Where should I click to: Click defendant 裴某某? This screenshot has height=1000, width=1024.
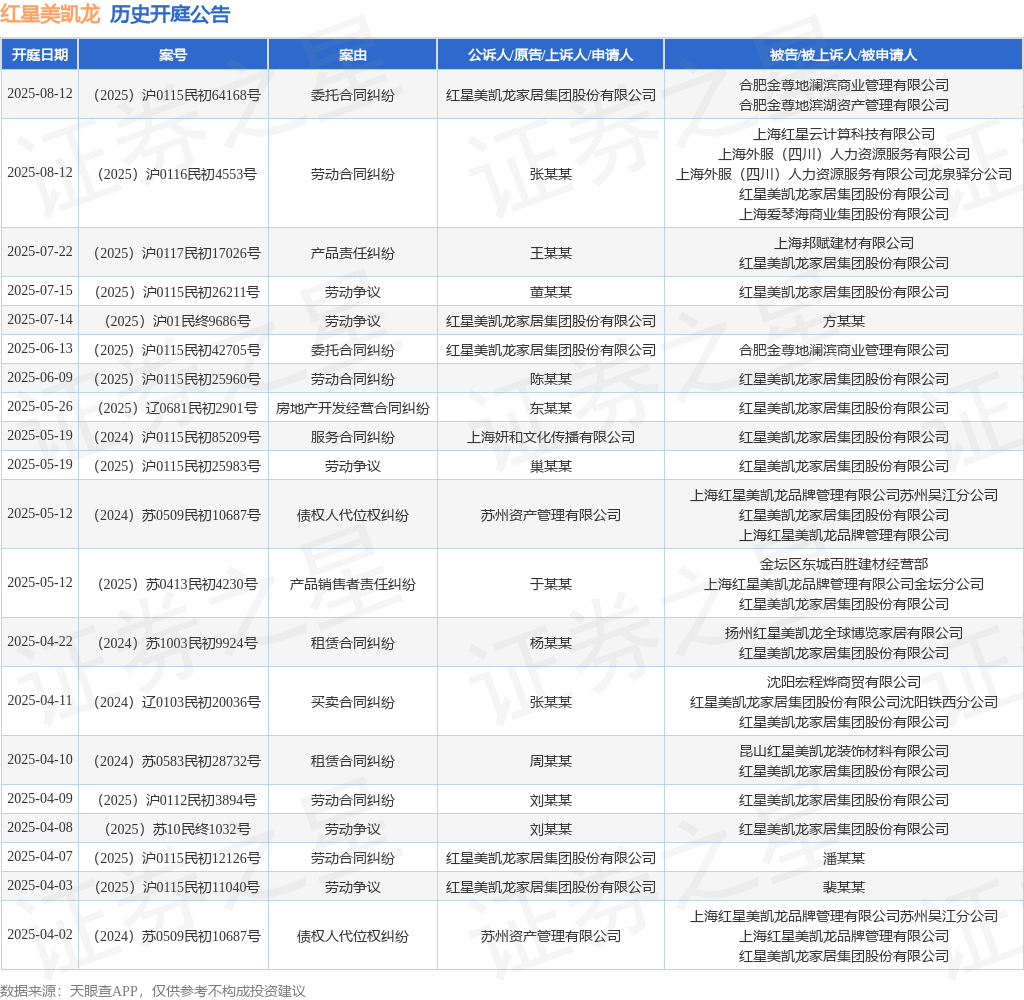point(844,888)
